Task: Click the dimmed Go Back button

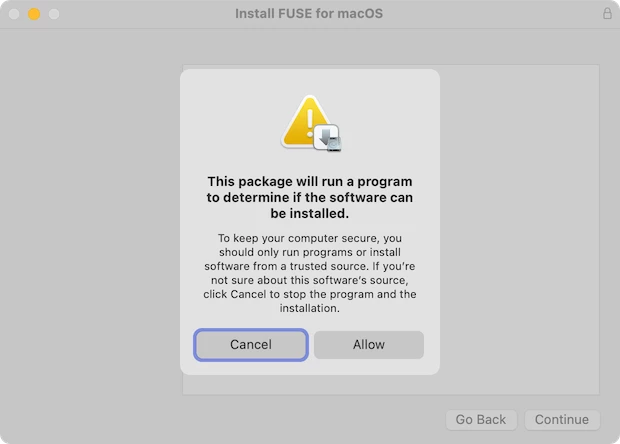Action: point(481,419)
